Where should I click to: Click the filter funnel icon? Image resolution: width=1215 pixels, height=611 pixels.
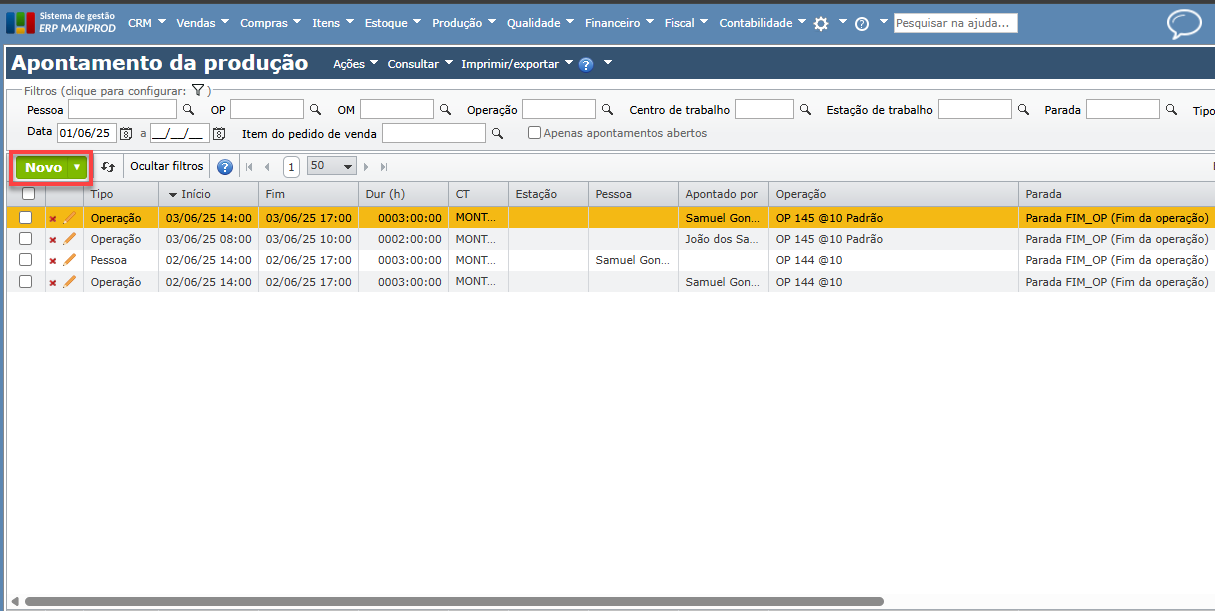point(198,90)
